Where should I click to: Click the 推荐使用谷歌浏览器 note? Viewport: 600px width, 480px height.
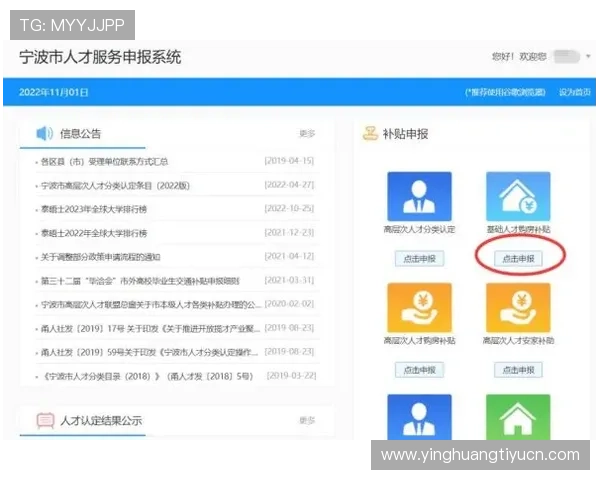[x=505, y=92]
